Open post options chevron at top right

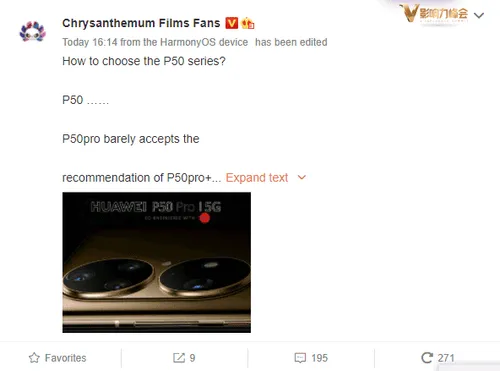479,15
